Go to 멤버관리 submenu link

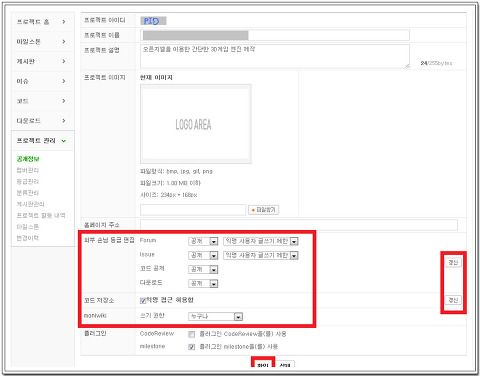[28, 170]
